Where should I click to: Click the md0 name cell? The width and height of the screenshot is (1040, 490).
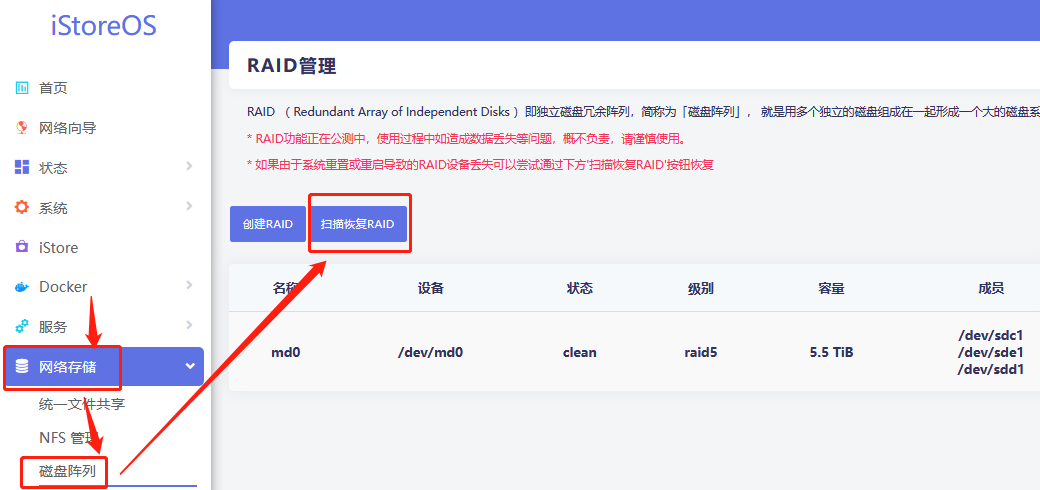286,352
